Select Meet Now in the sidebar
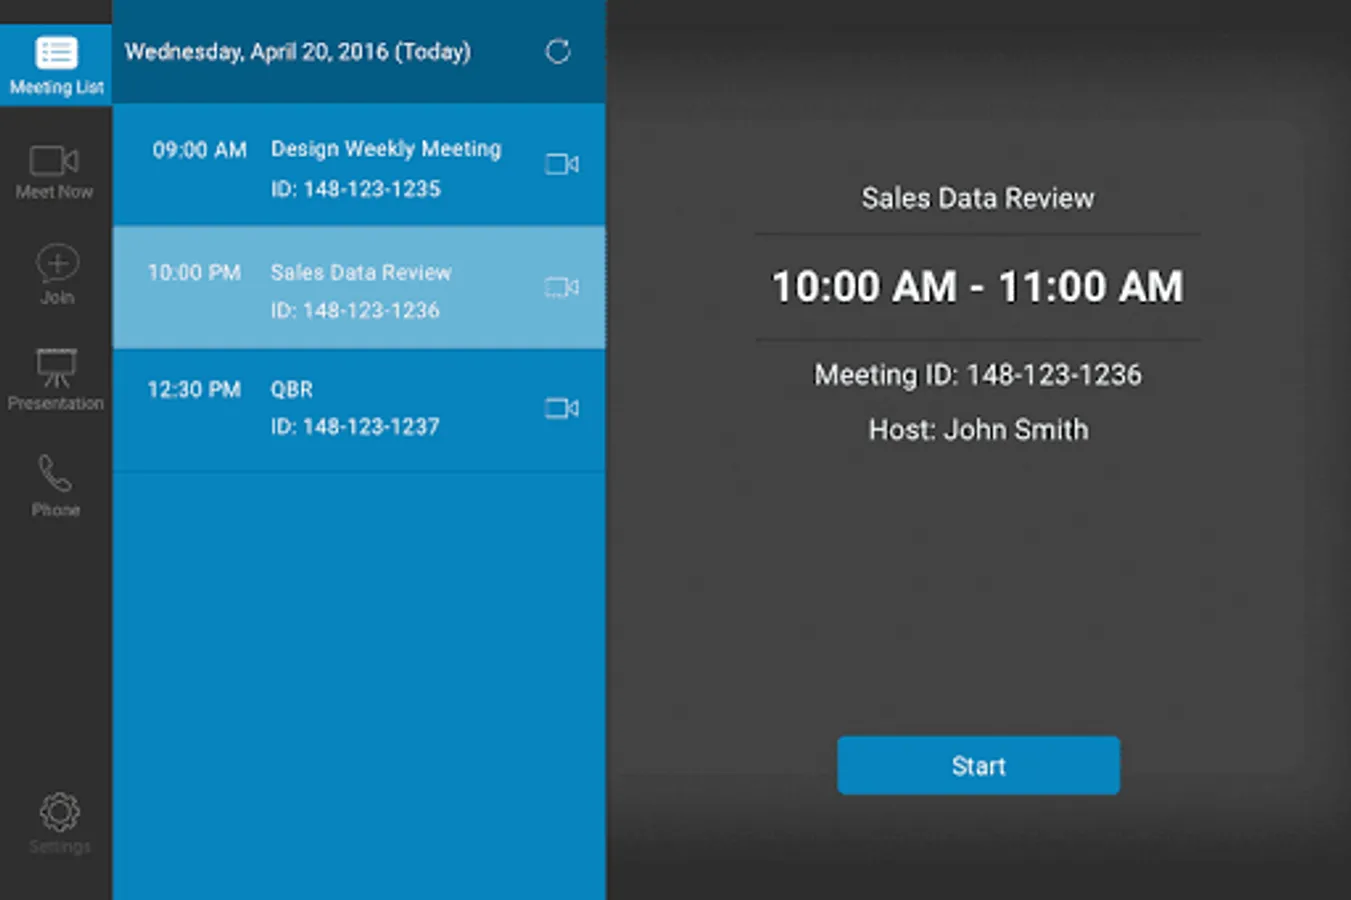 pyautogui.click(x=55, y=171)
